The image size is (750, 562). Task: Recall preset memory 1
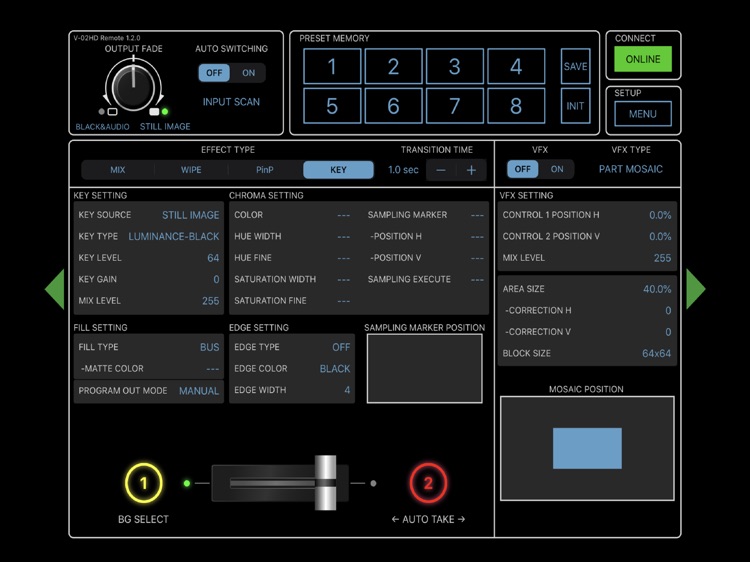(332, 66)
